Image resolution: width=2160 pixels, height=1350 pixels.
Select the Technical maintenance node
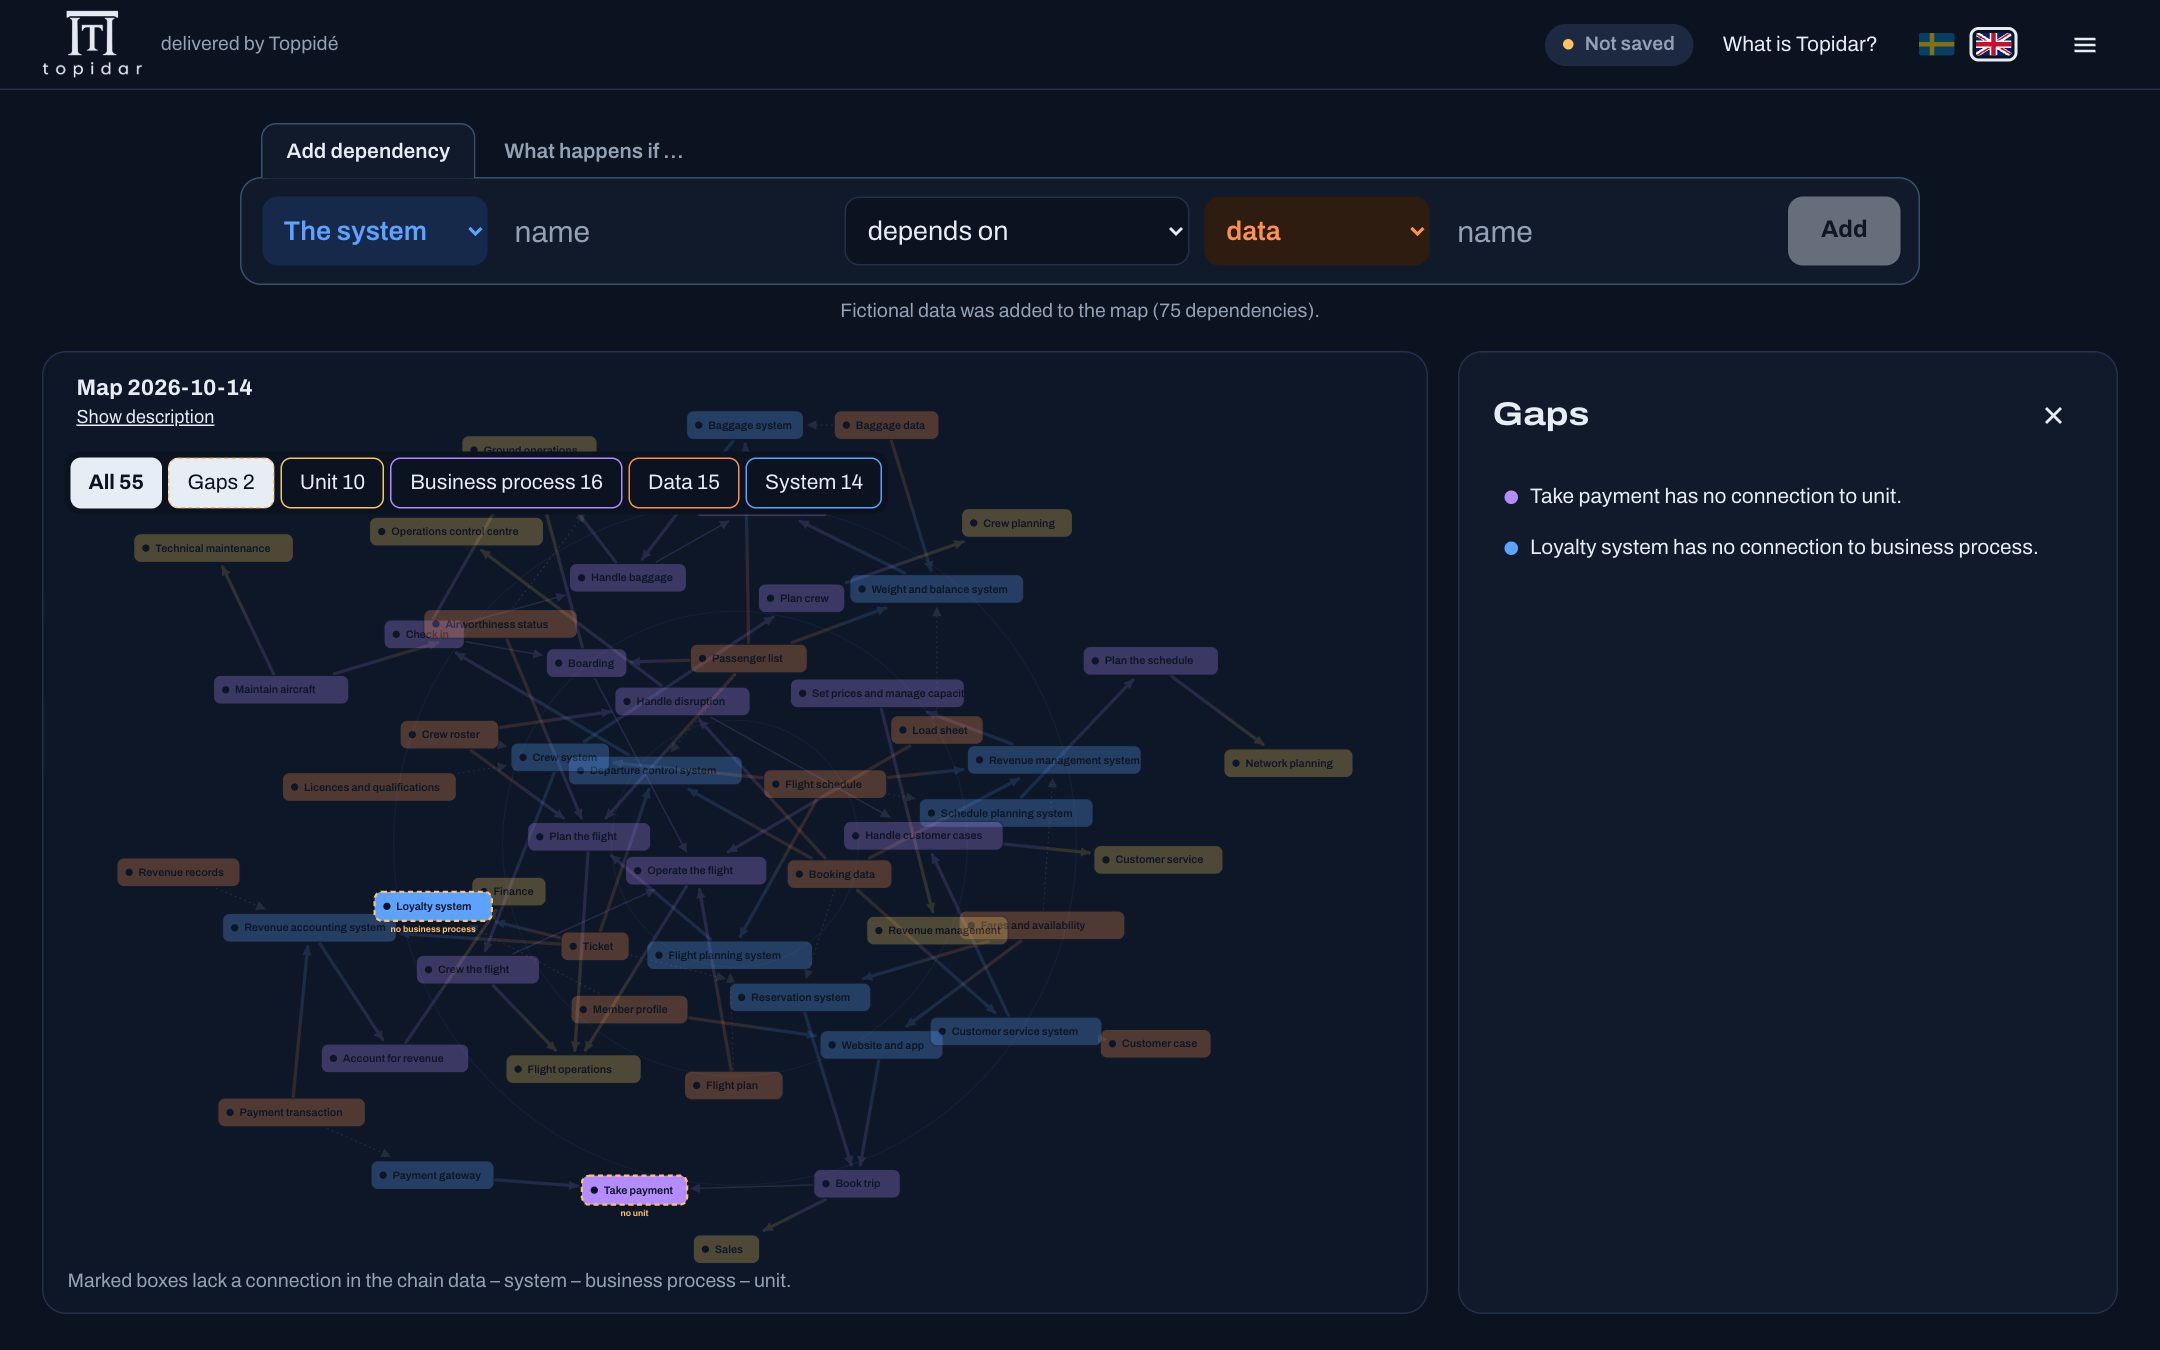213,548
